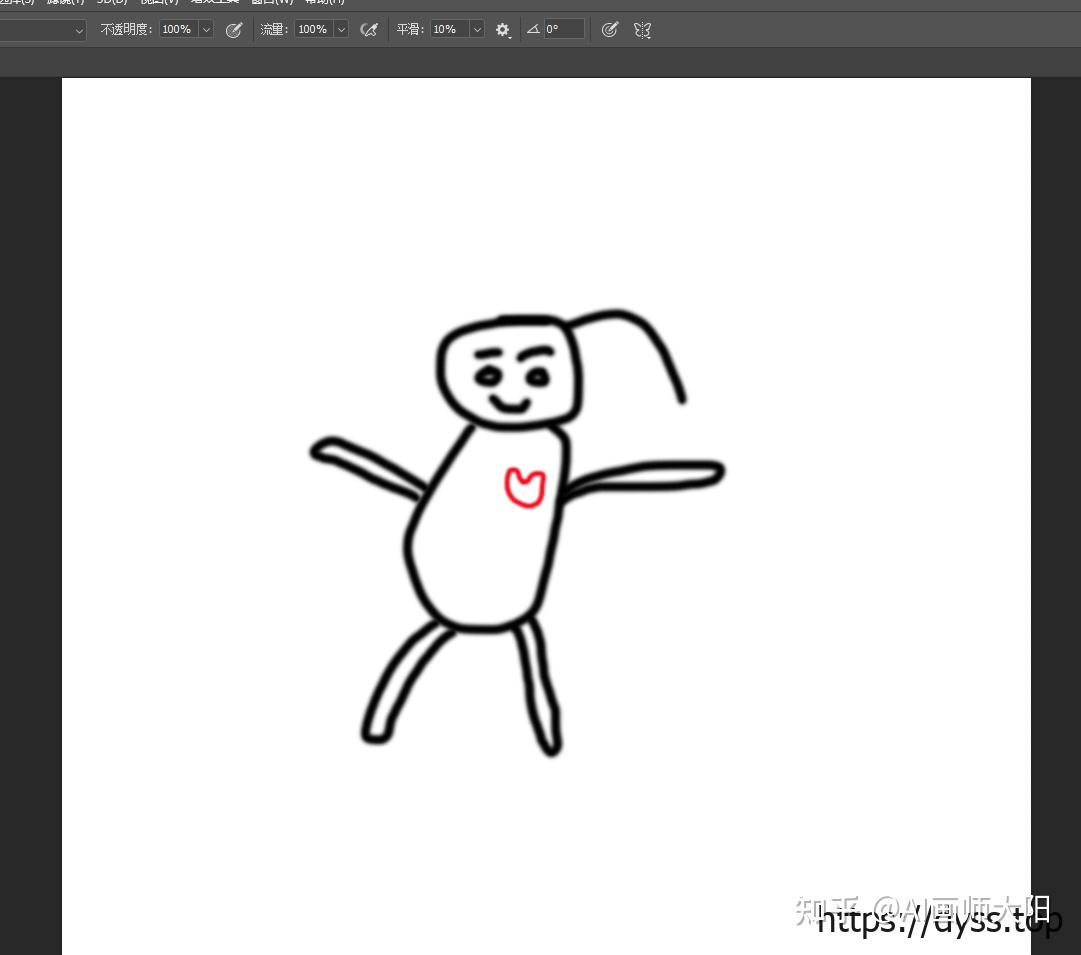Open the 不透明度 percentage dropdown arrow
The image size is (1081, 955).
pyautogui.click(x=205, y=29)
